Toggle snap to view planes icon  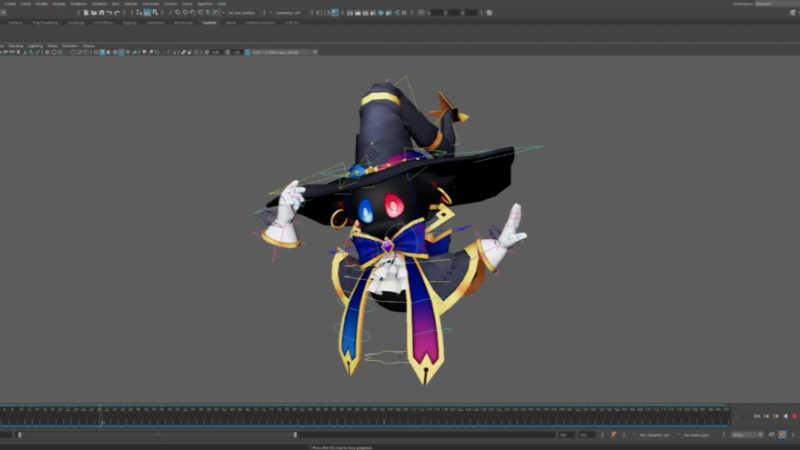[x=208, y=13]
